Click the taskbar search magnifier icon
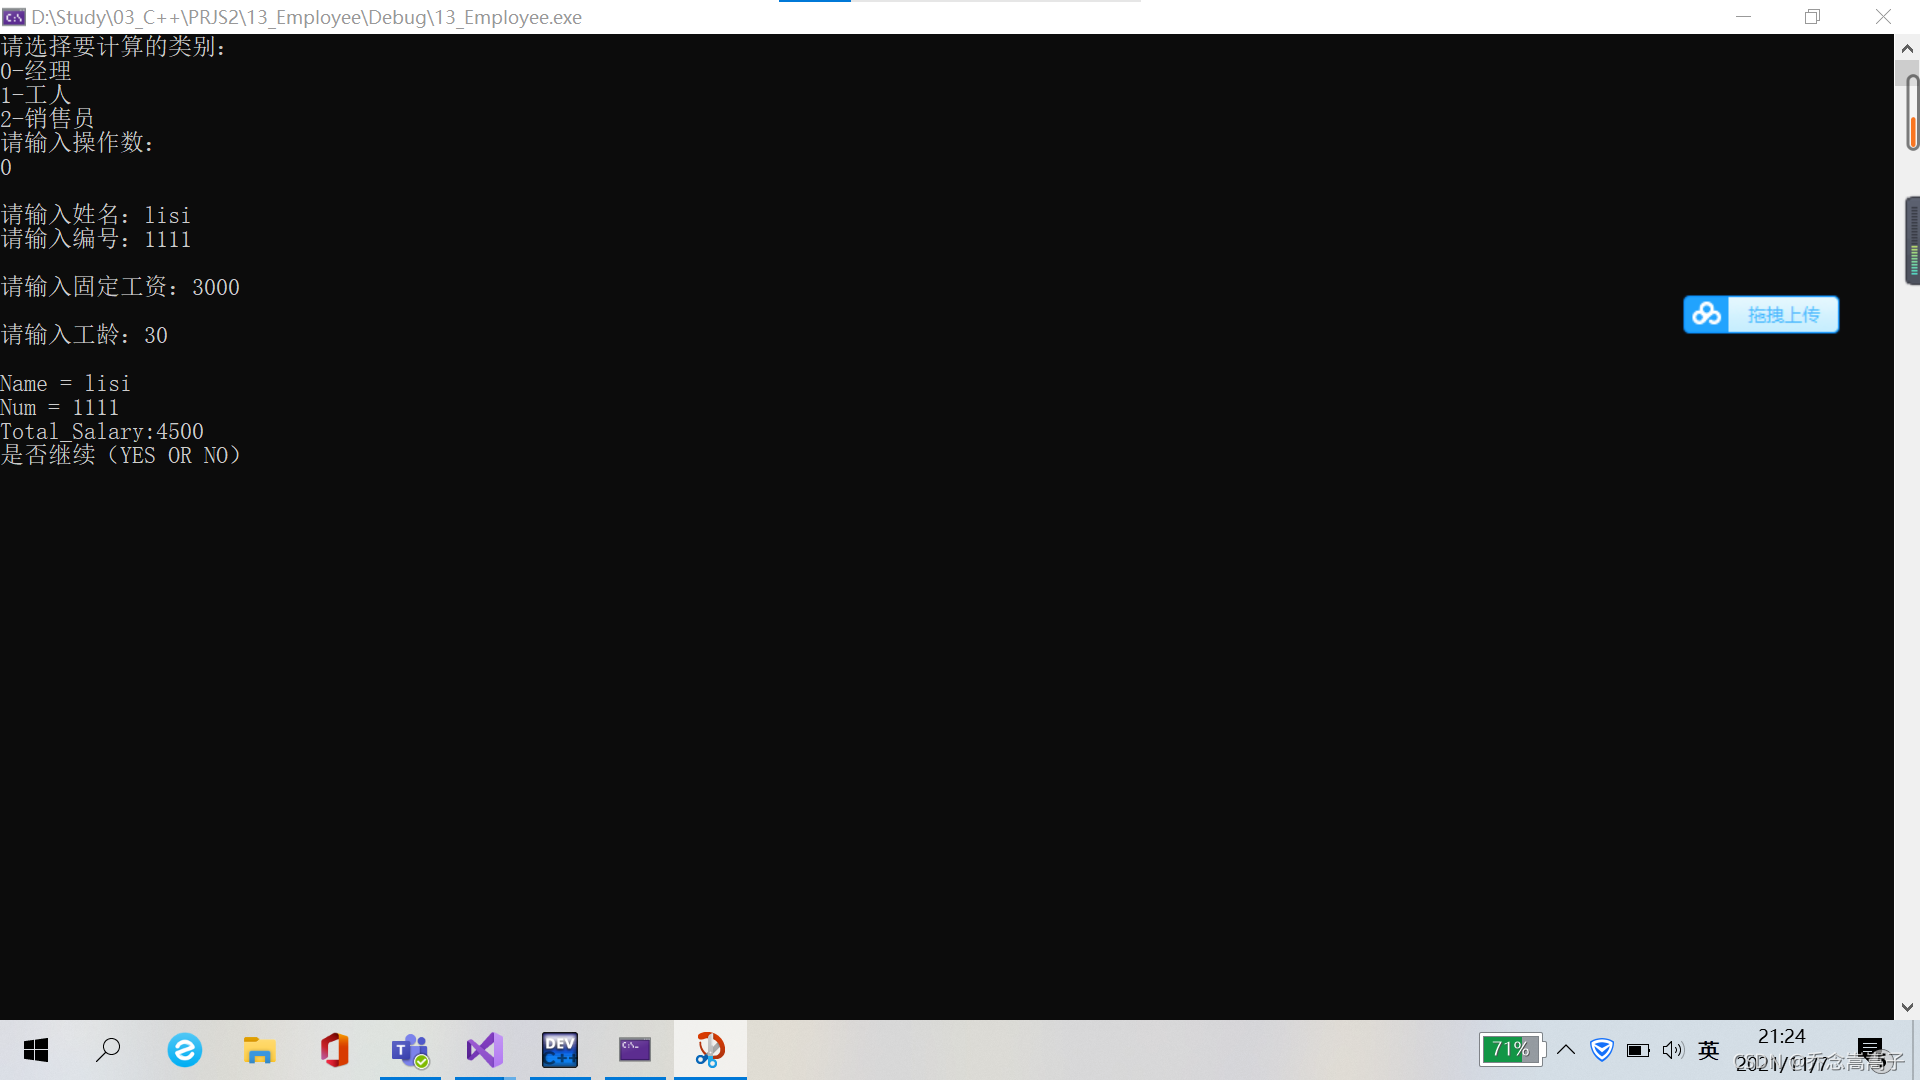This screenshot has height=1080, width=1920. tap(108, 1050)
